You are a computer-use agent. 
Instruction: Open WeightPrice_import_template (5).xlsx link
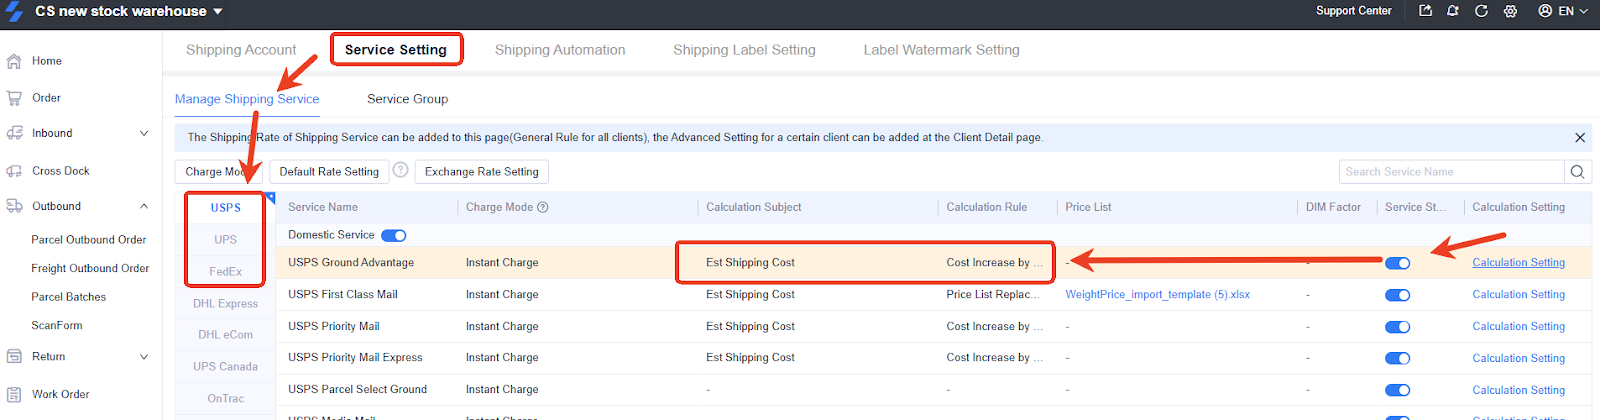tap(1157, 295)
